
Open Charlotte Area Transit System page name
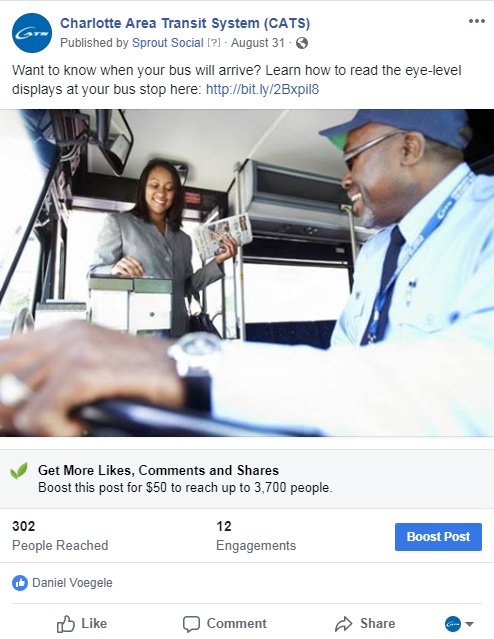(185, 23)
